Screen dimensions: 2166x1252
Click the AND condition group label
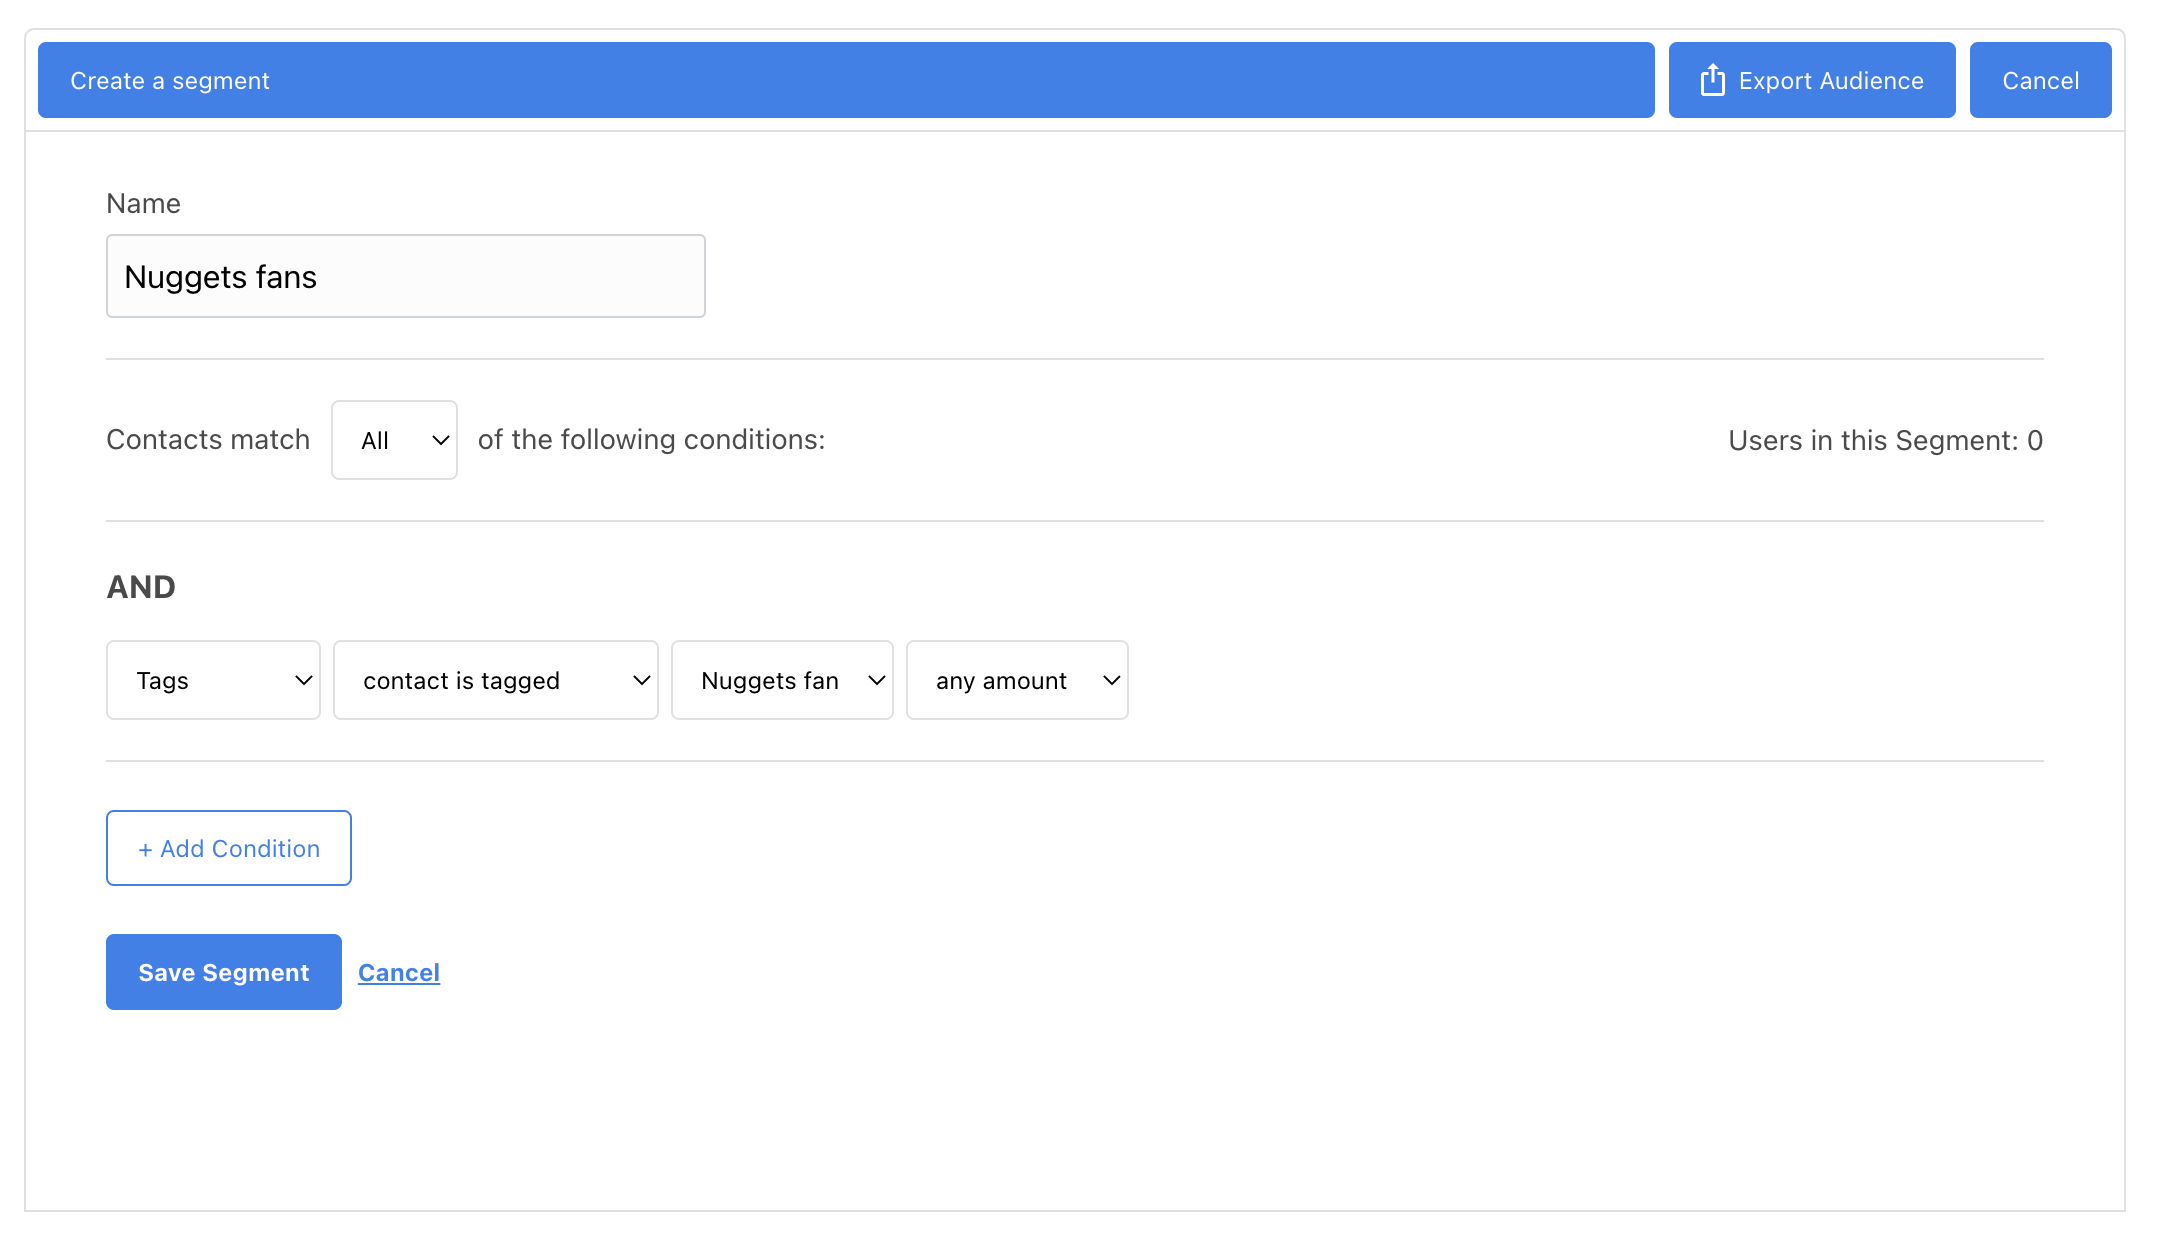click(x=141, y=587)
